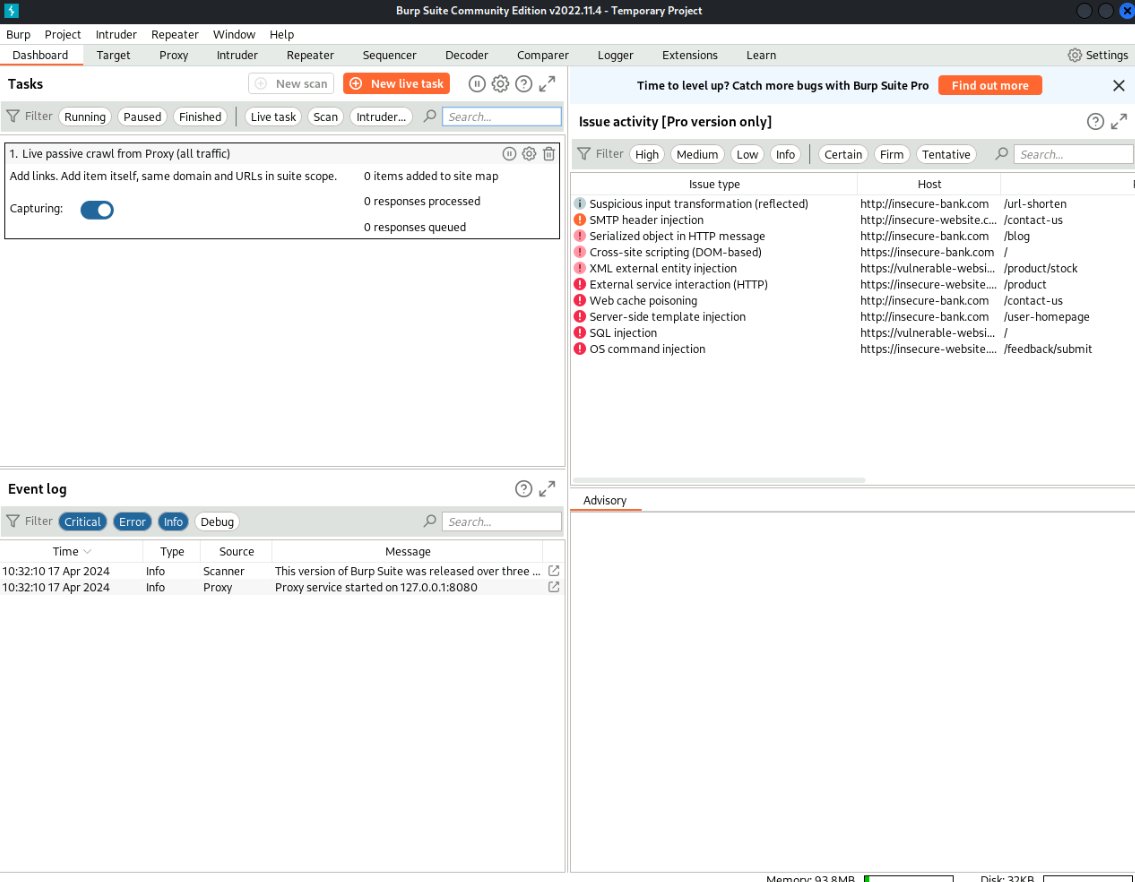Sort event log by Message column header
Screen dimensions: 1135x882
click(x=408, y=551)
